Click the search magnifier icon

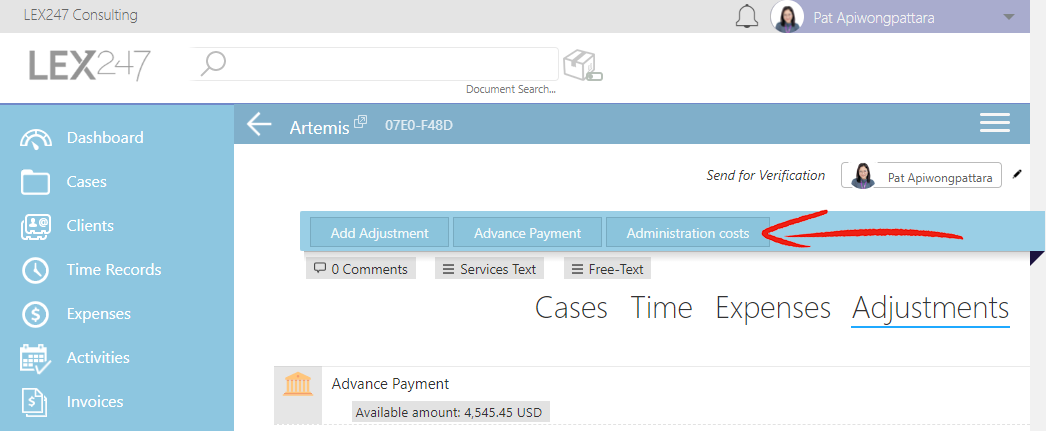coord(213,64)
